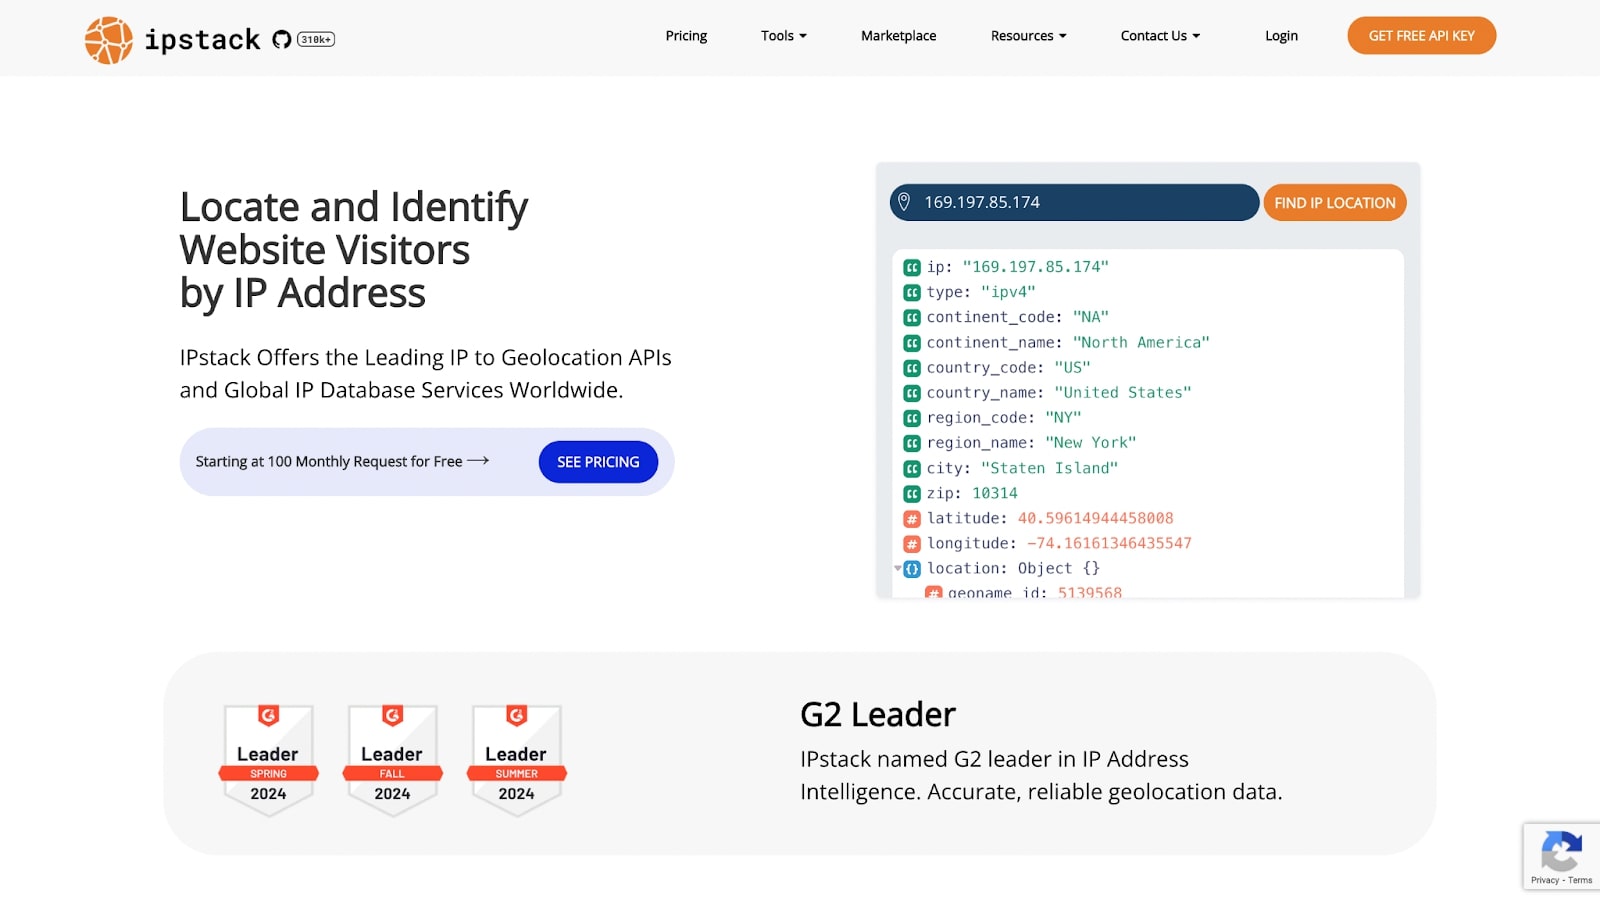Select the country_code value "US"
This screenshot has height=903, width=1600.
[1072, 367]
